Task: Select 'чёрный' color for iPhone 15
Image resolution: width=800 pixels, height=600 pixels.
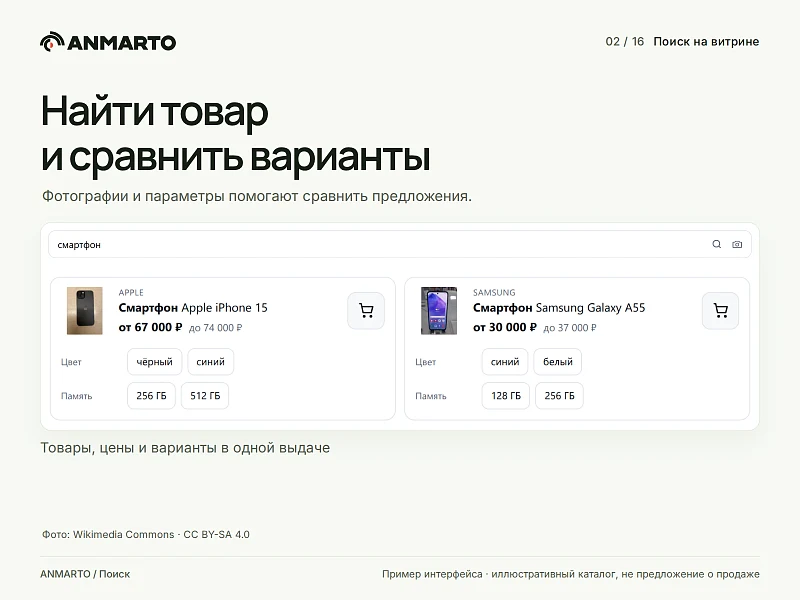Action: (155, 362)
